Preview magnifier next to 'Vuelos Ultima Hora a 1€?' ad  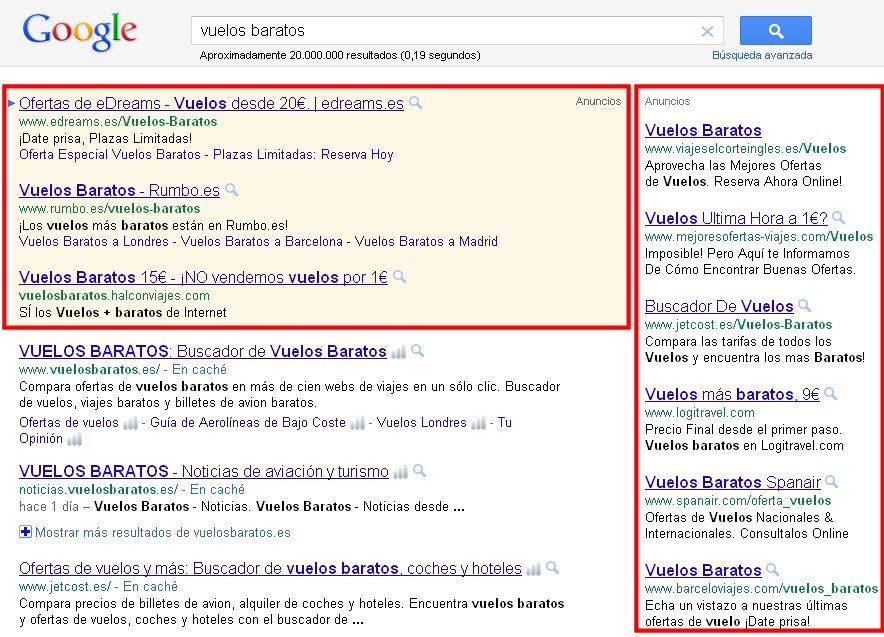838,217
